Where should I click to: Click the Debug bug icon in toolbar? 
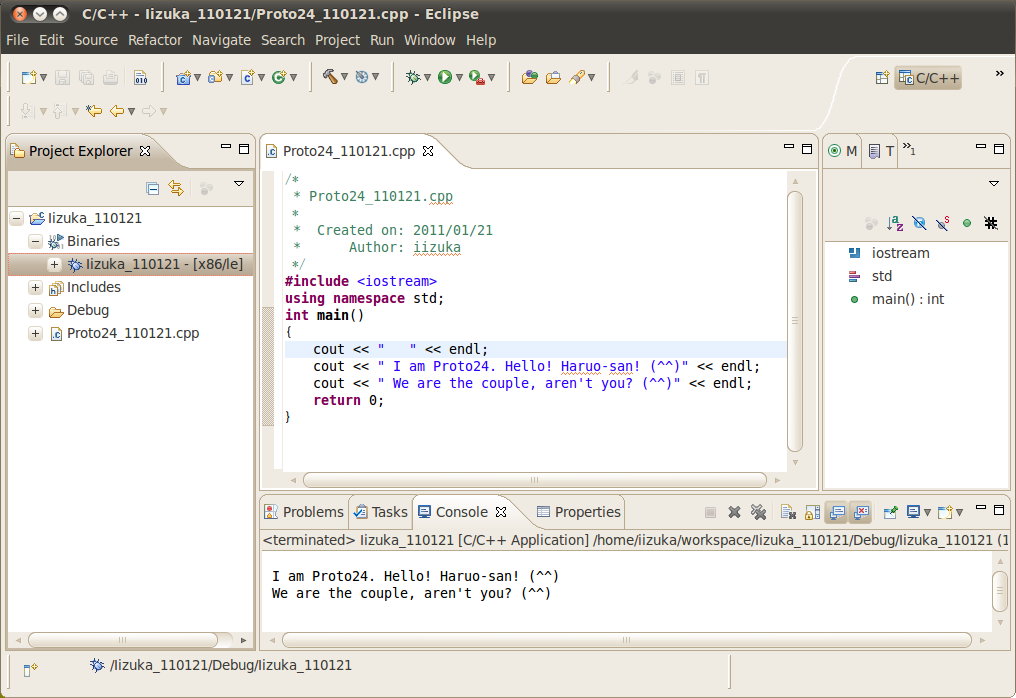(x=413, y=78)
